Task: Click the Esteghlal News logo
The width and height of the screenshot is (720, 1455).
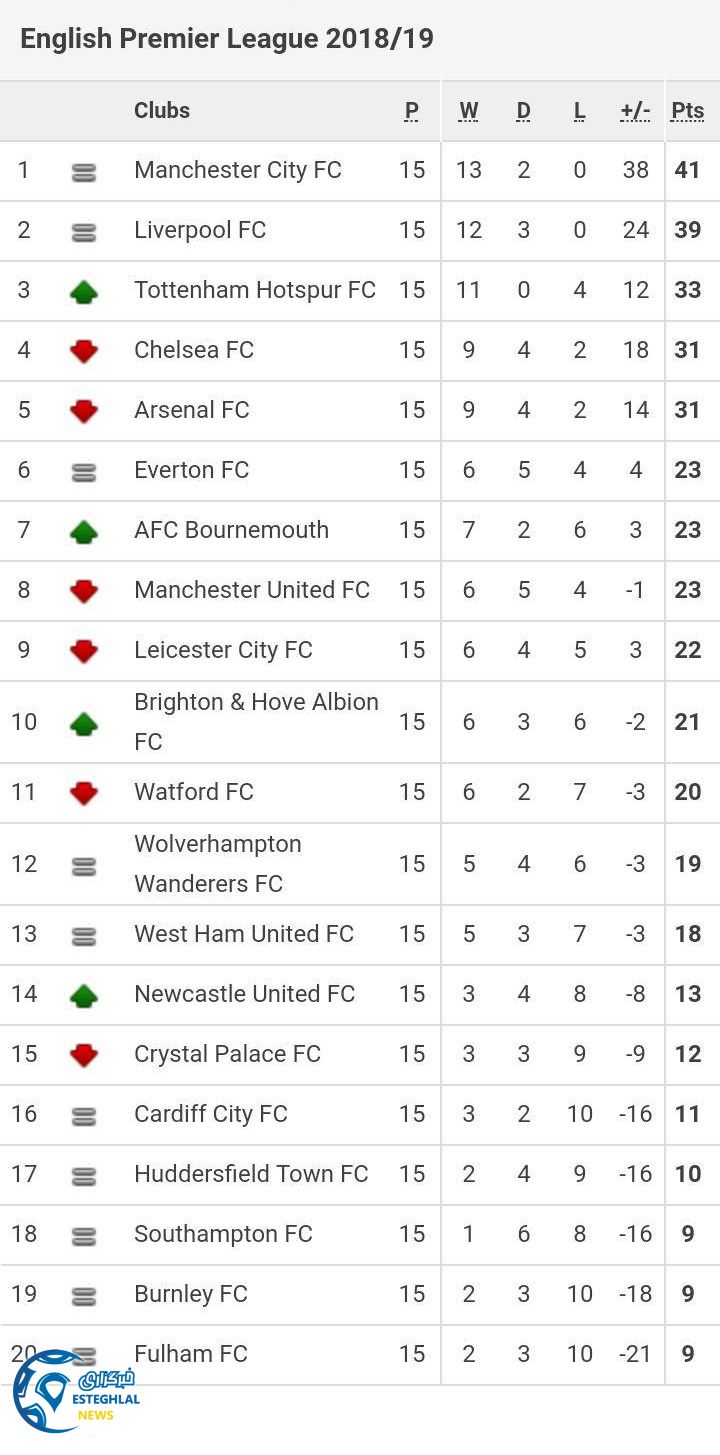Action: 75,1390
